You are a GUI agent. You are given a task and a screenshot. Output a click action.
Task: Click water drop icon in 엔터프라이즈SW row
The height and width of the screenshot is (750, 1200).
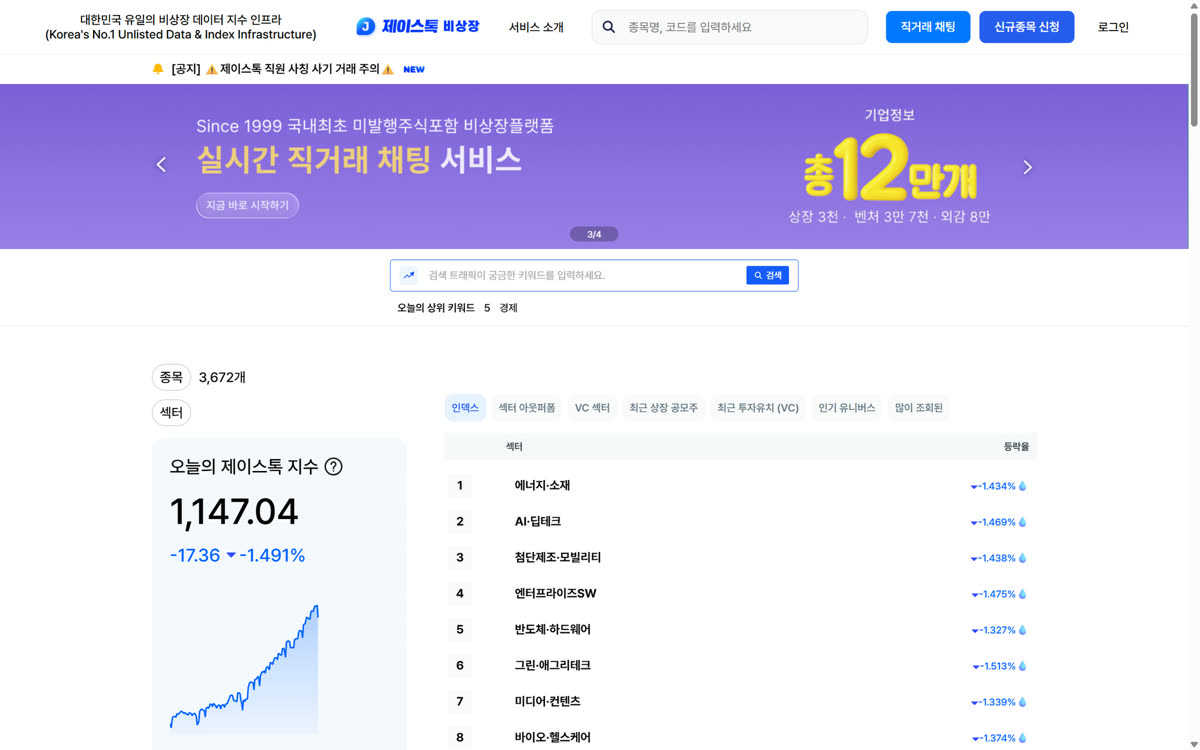pyautogui.click(x=1023, y=594)
